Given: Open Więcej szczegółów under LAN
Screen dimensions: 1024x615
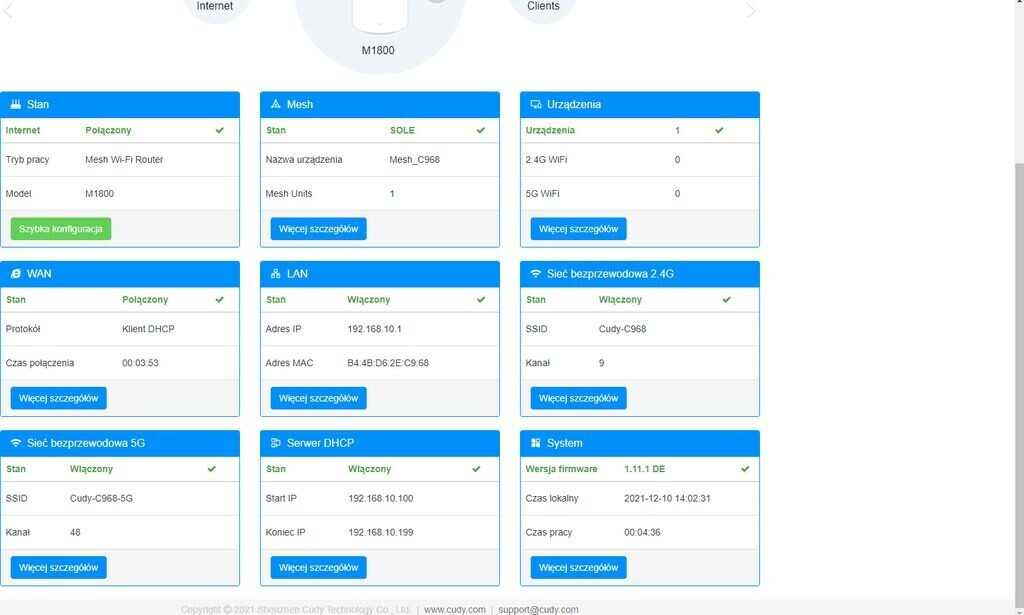Looking at the screenshot, I should point(318,398).
